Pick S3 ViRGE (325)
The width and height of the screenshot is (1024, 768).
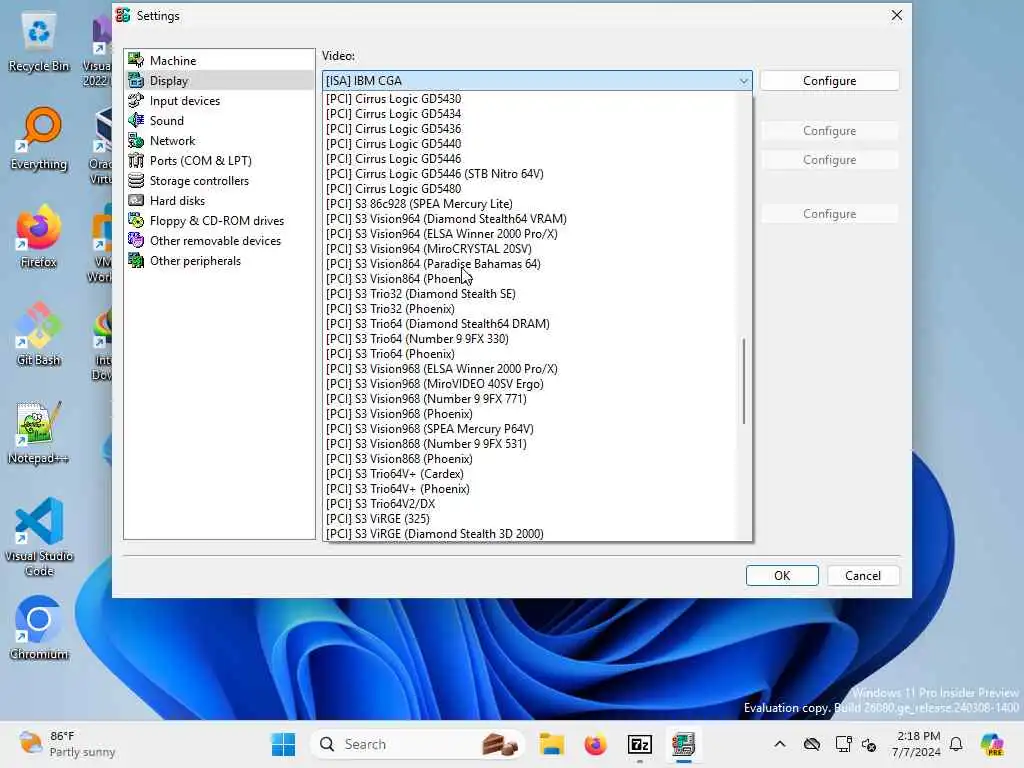pyautogui.click(x=530, y=519)
